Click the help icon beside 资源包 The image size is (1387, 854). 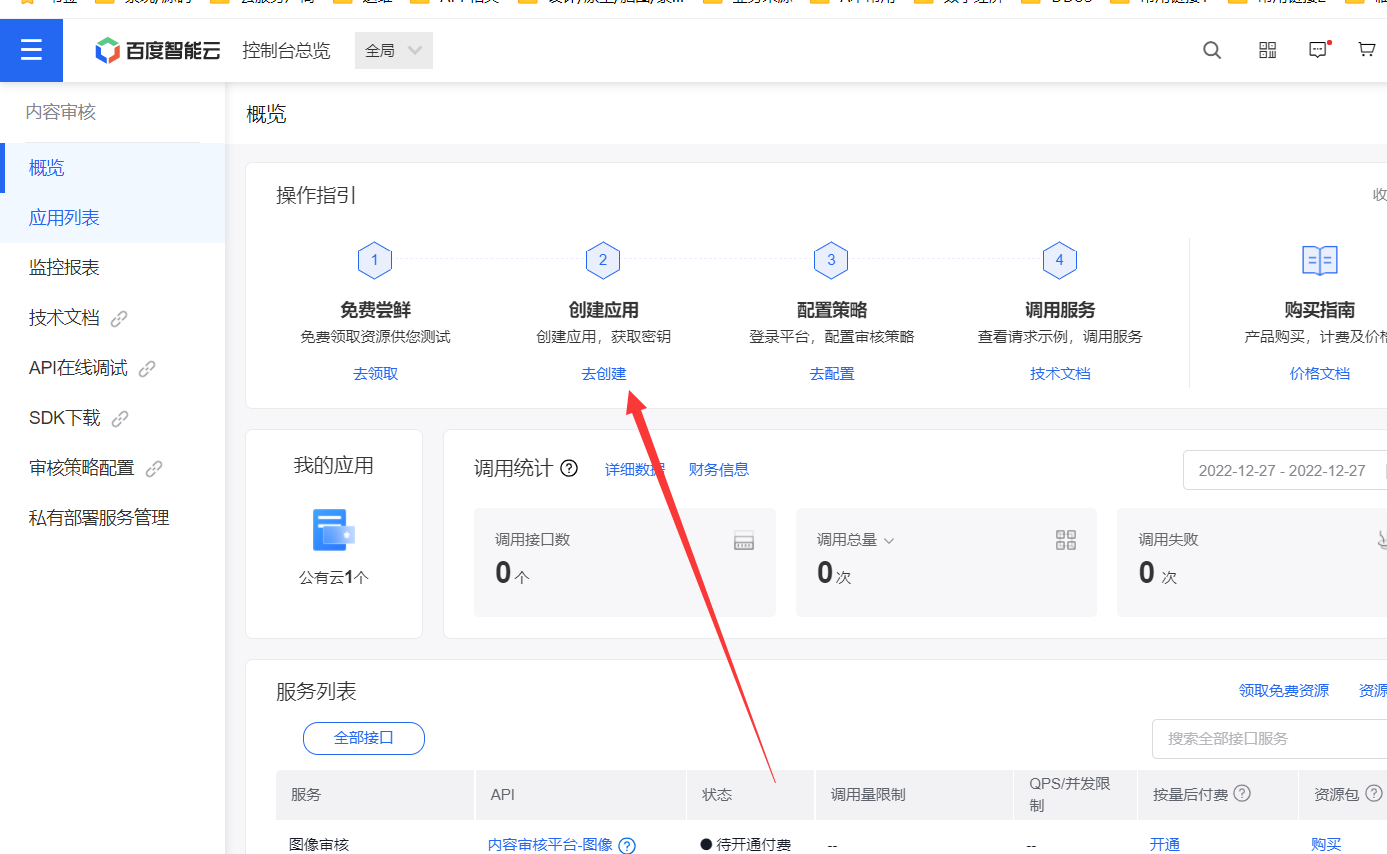click(x=1374, y=793)
